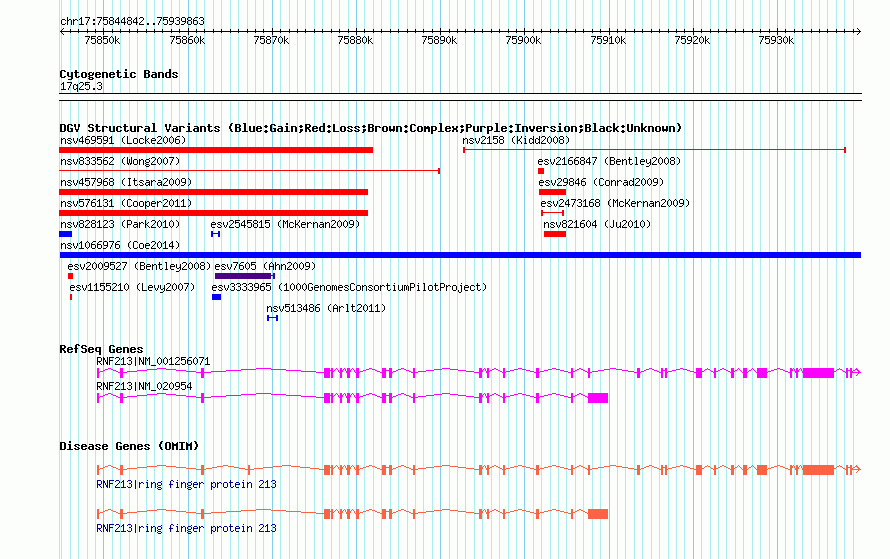The width and height of the screenshot is (890, 559).
Task: Click the large orange exon of the lower OMIM transcript
Action: tap(598, 514)
